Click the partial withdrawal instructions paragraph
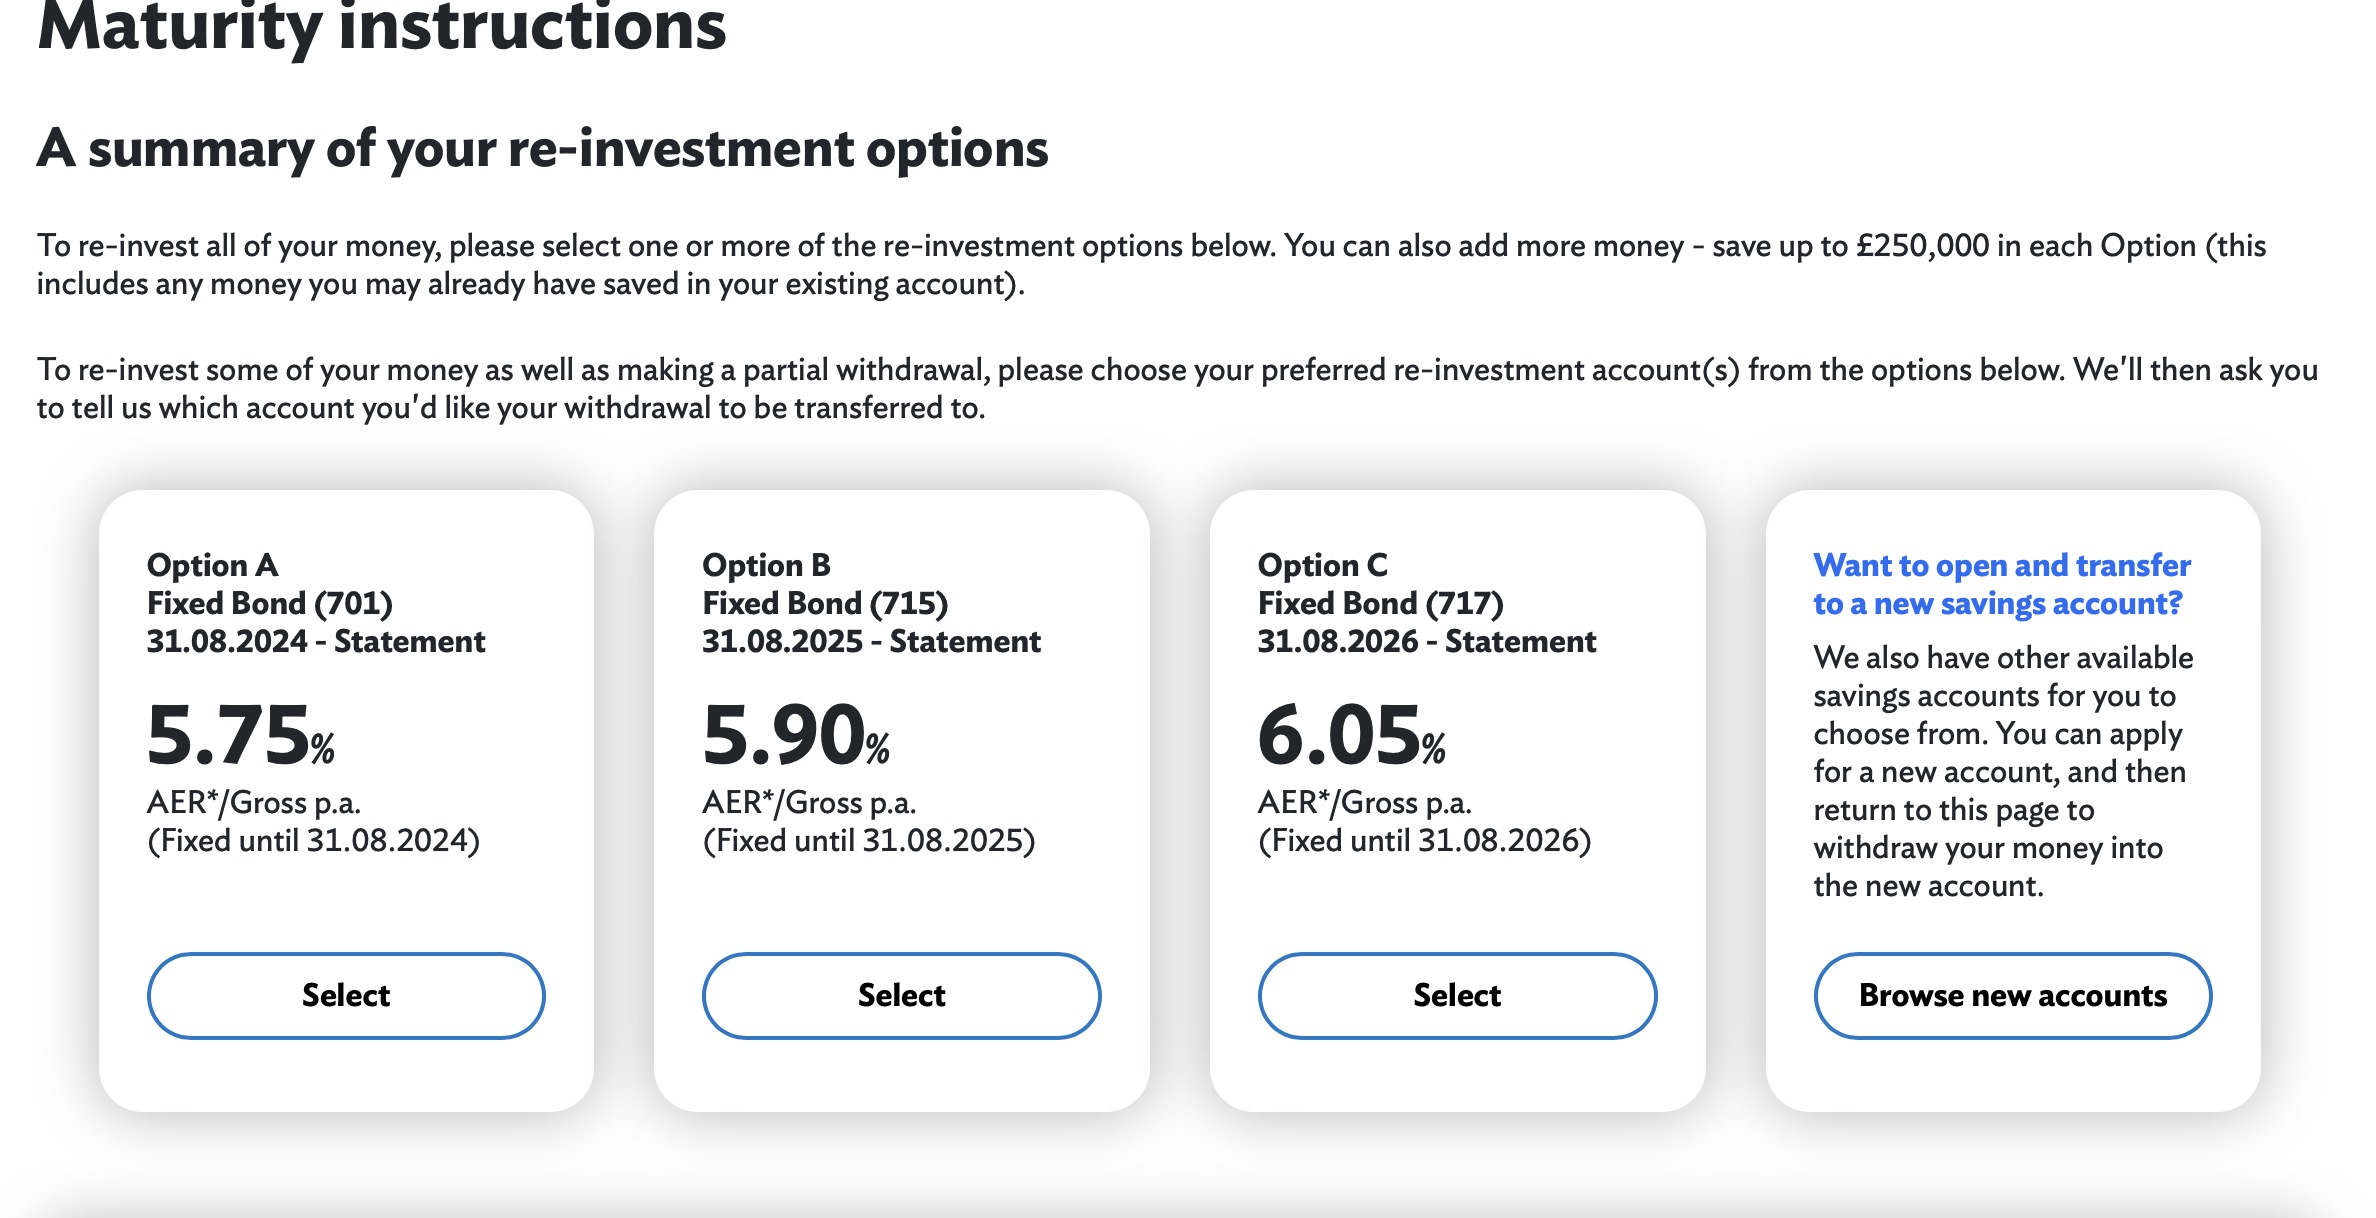 (1176, 389)
